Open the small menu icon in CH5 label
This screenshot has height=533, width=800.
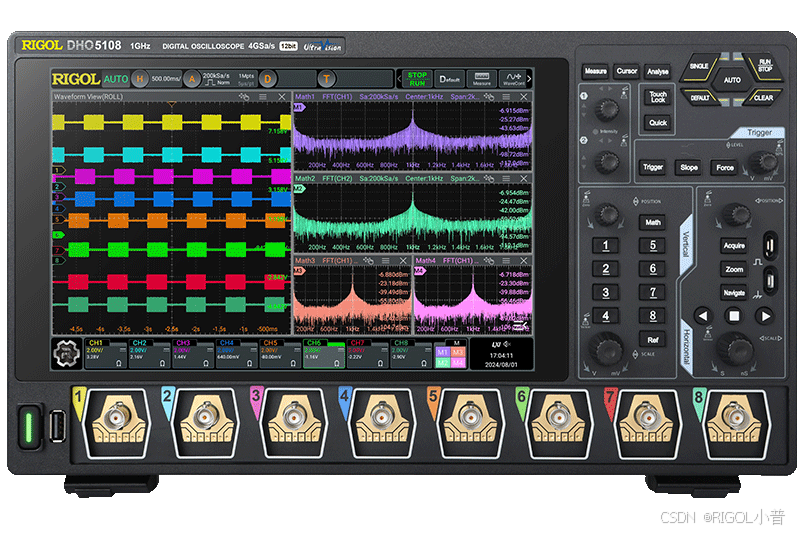pos(297,350)
